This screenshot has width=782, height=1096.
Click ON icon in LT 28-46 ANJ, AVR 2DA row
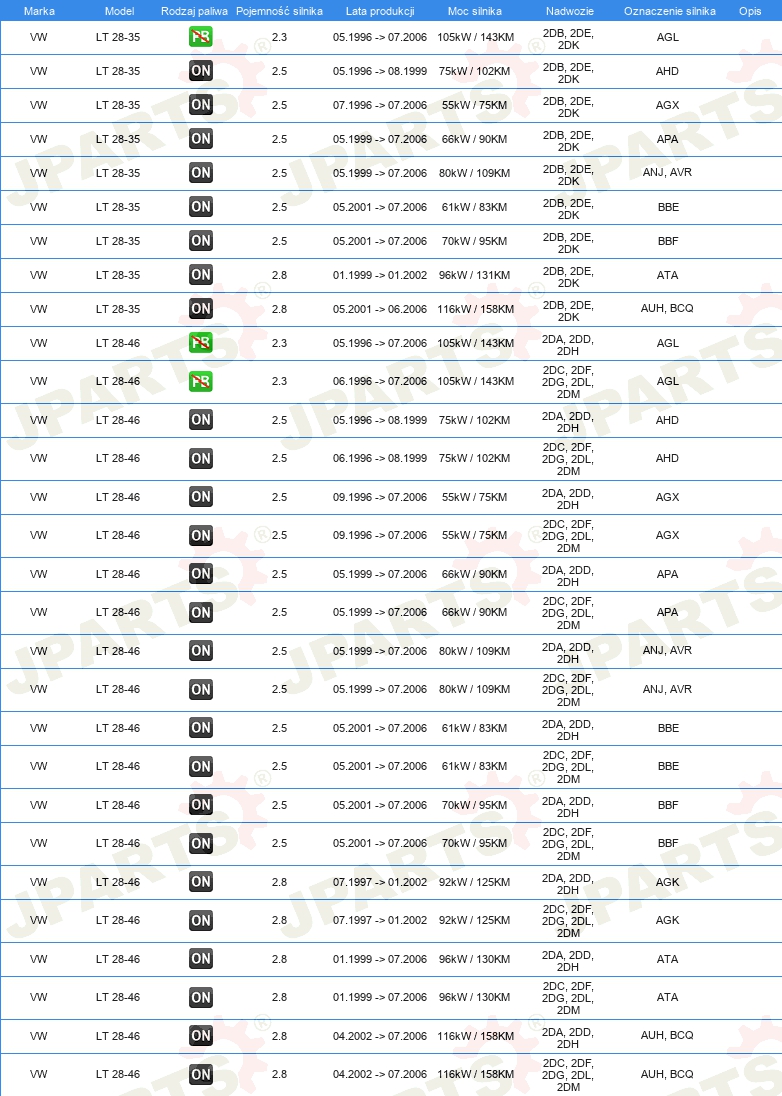pos(201,651)
